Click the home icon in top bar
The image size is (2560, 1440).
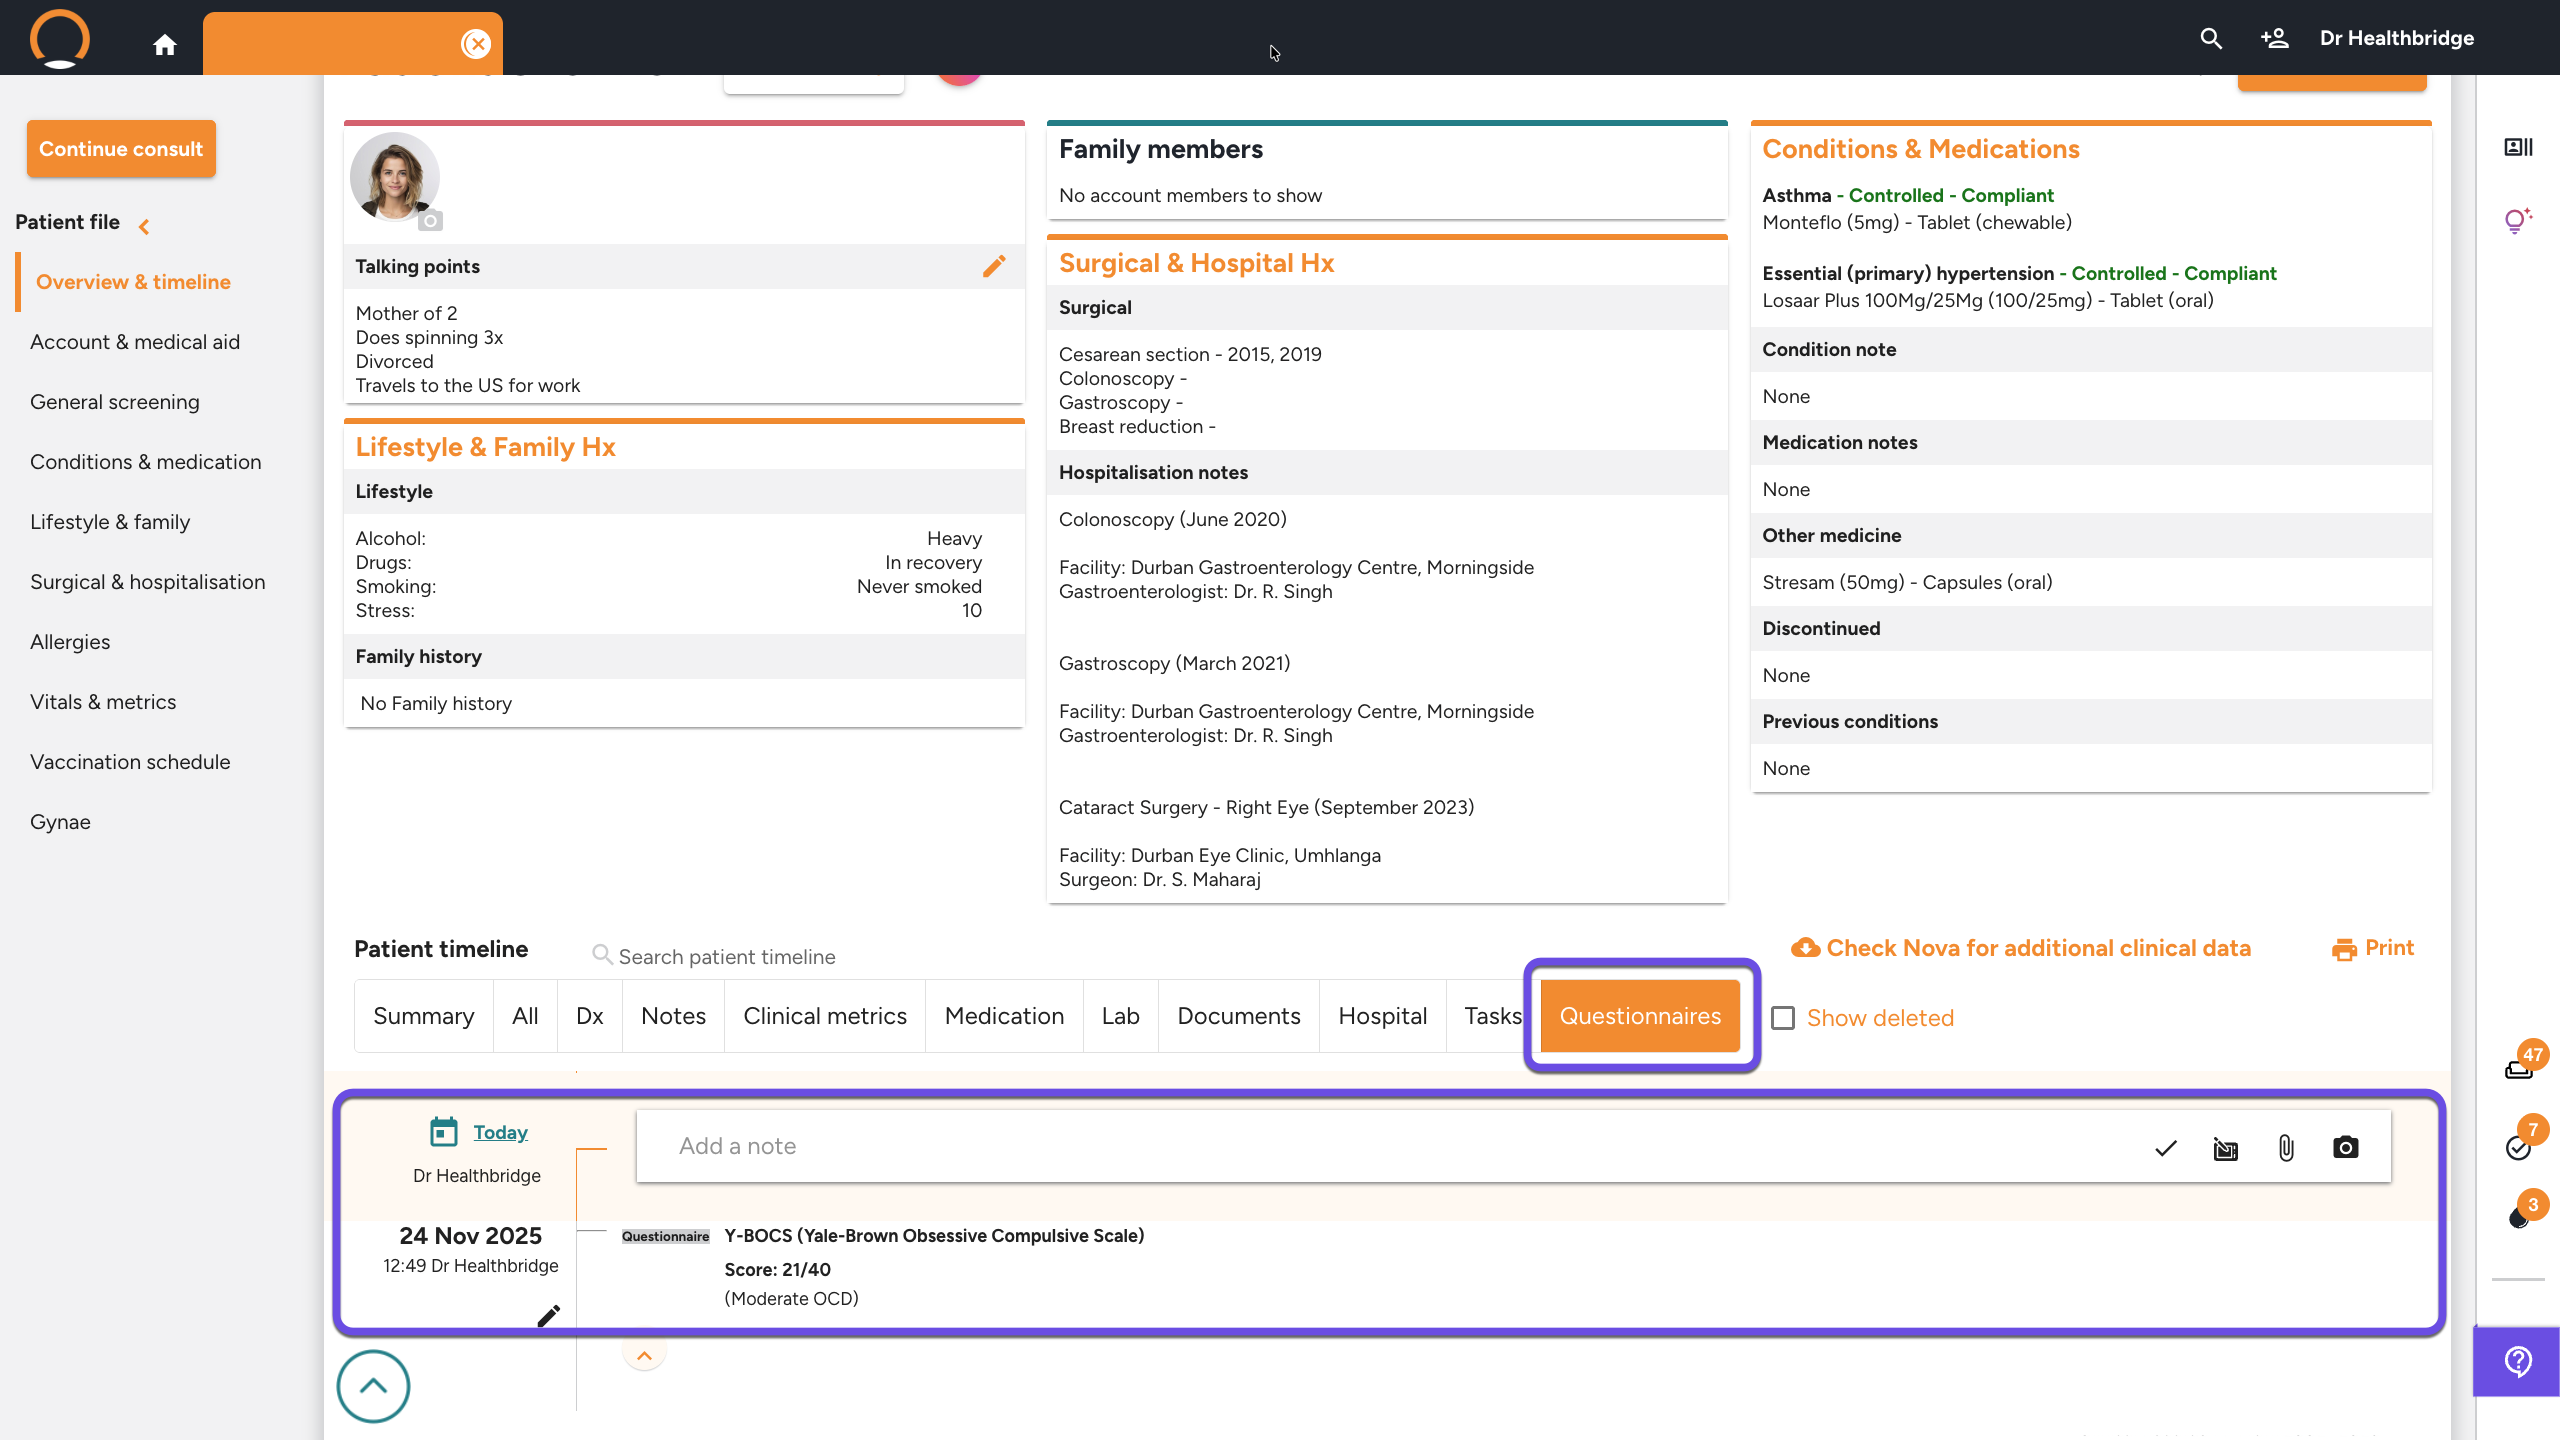pyautogui.click(x=165, y=44)
